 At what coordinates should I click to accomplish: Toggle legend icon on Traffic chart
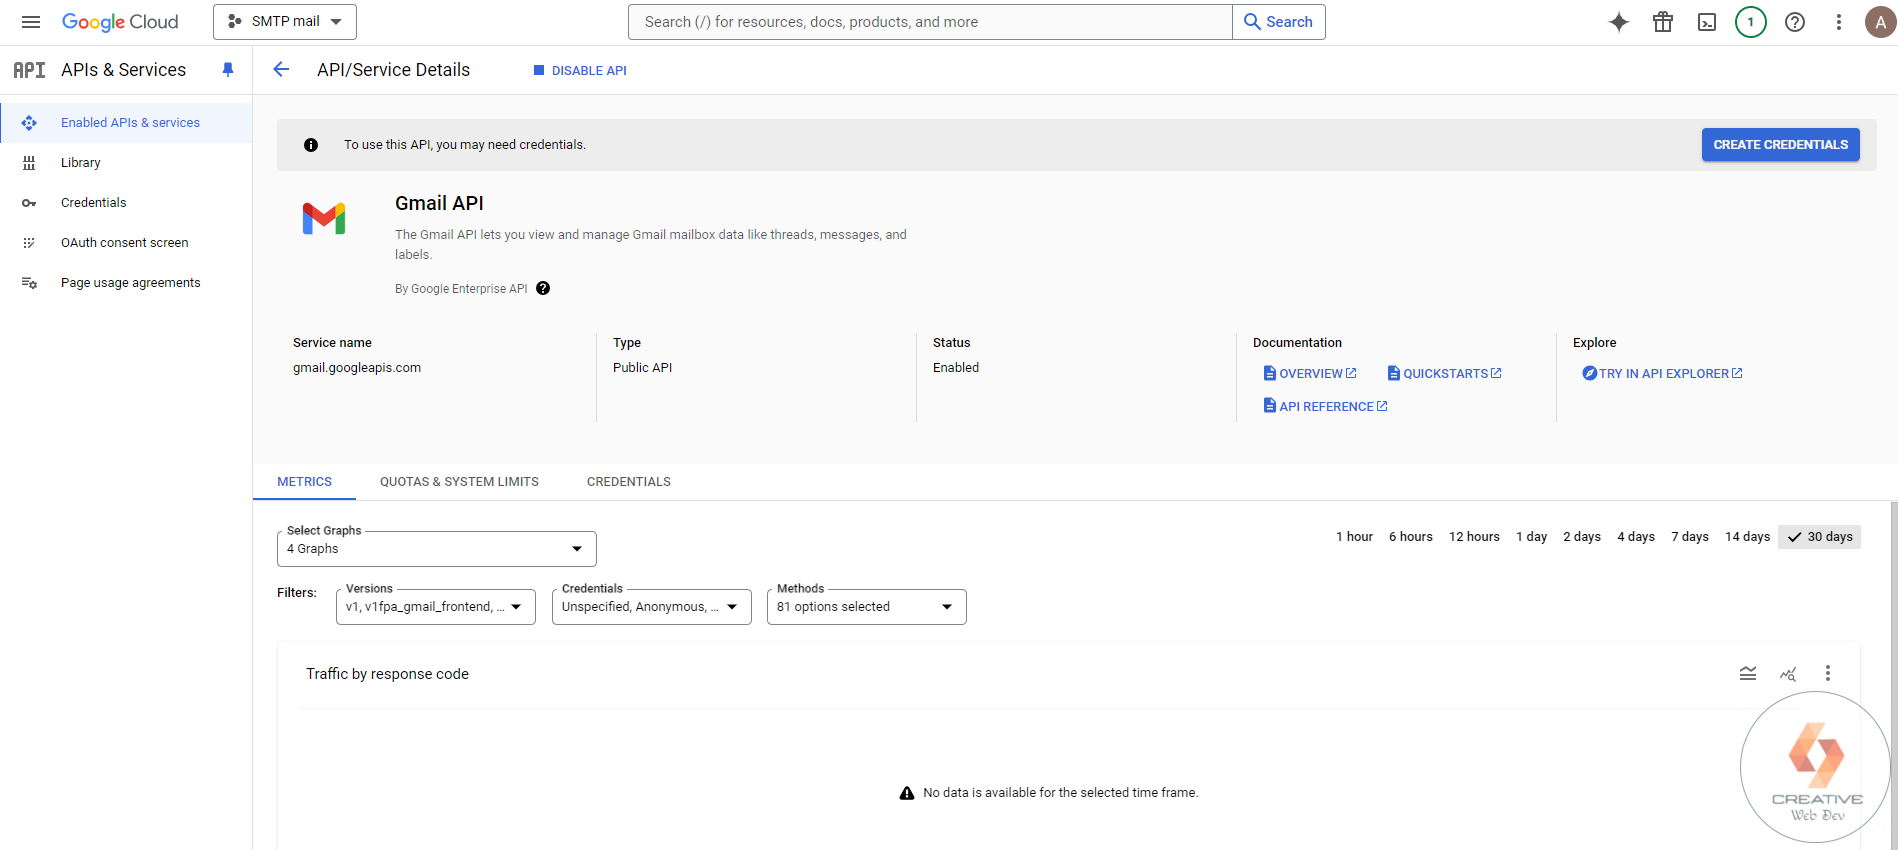(1748, 673)
